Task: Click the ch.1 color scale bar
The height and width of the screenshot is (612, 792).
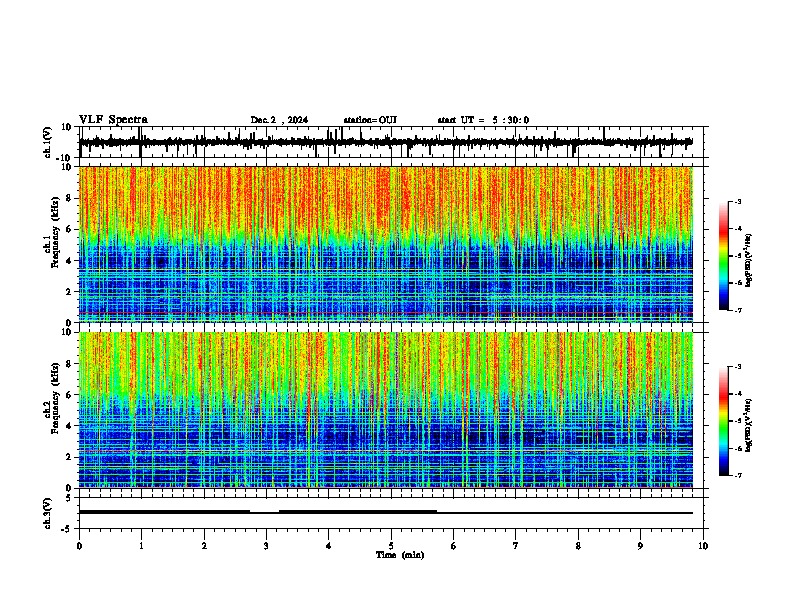Action: [x=724, y=256]
